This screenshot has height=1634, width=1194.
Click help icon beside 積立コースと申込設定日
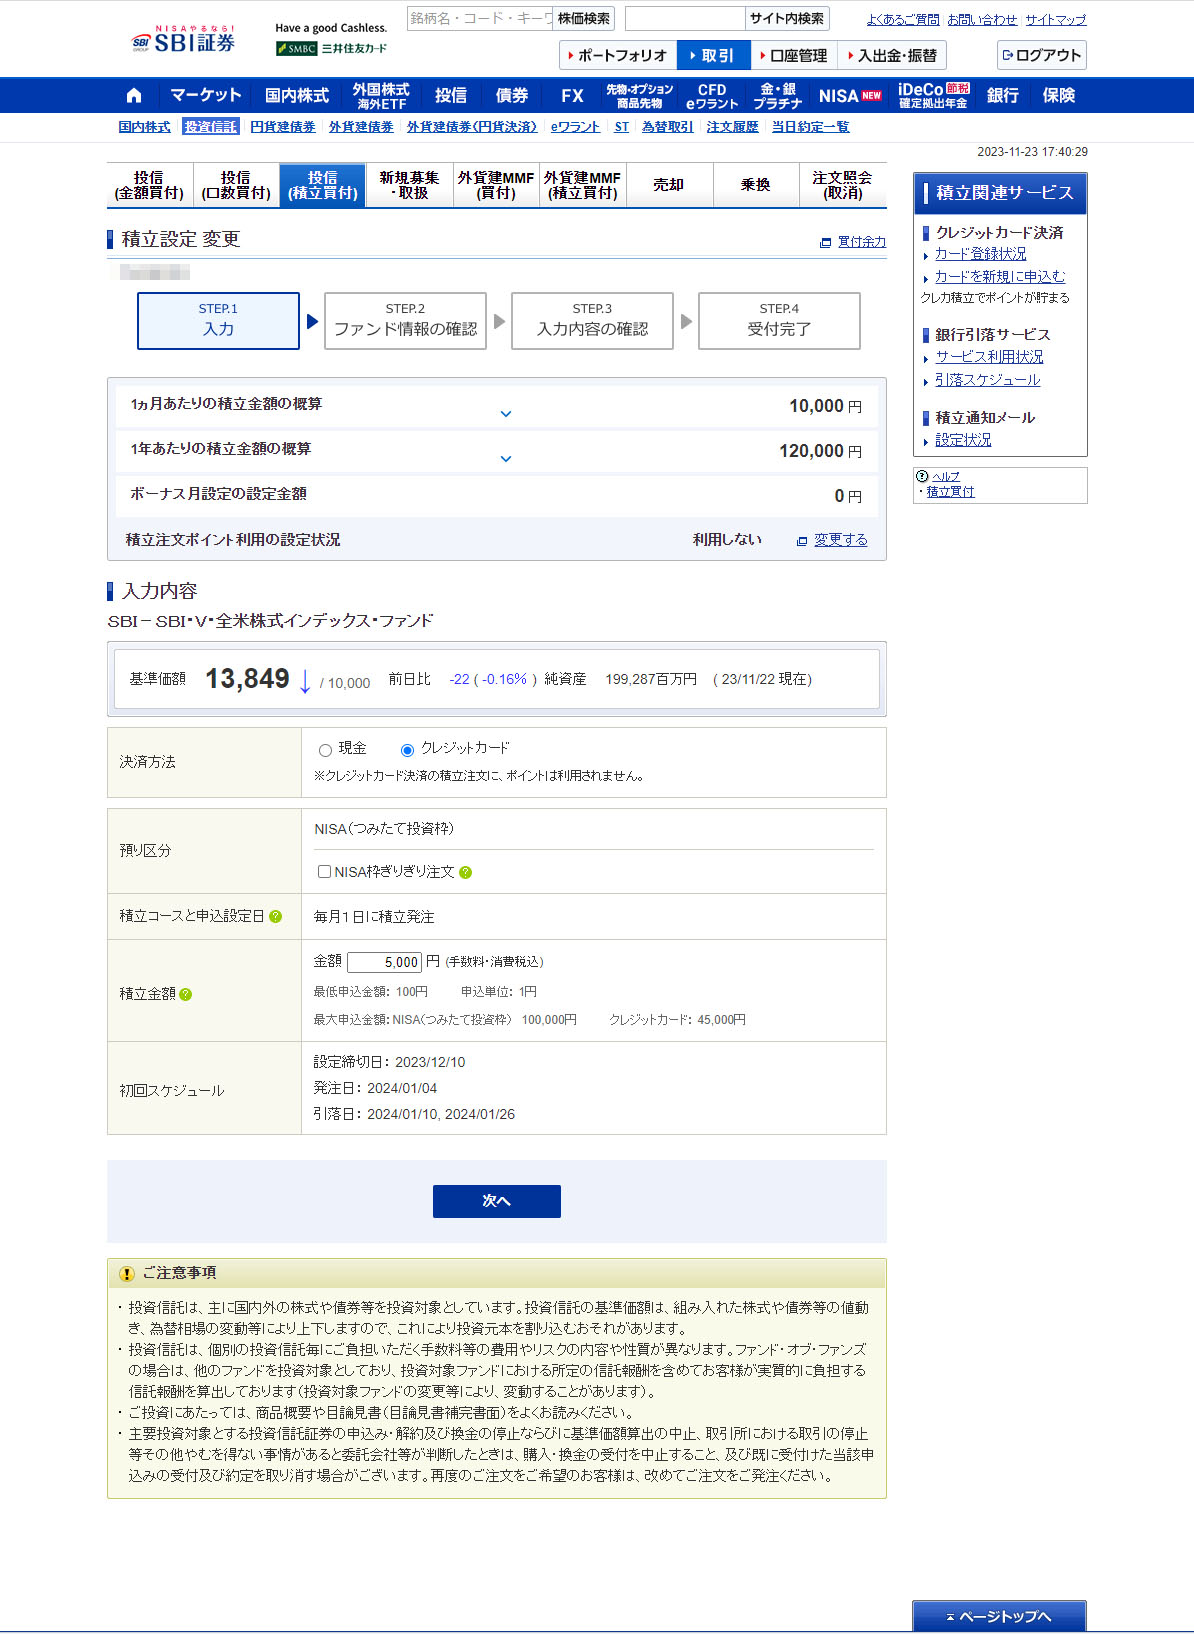276,917
